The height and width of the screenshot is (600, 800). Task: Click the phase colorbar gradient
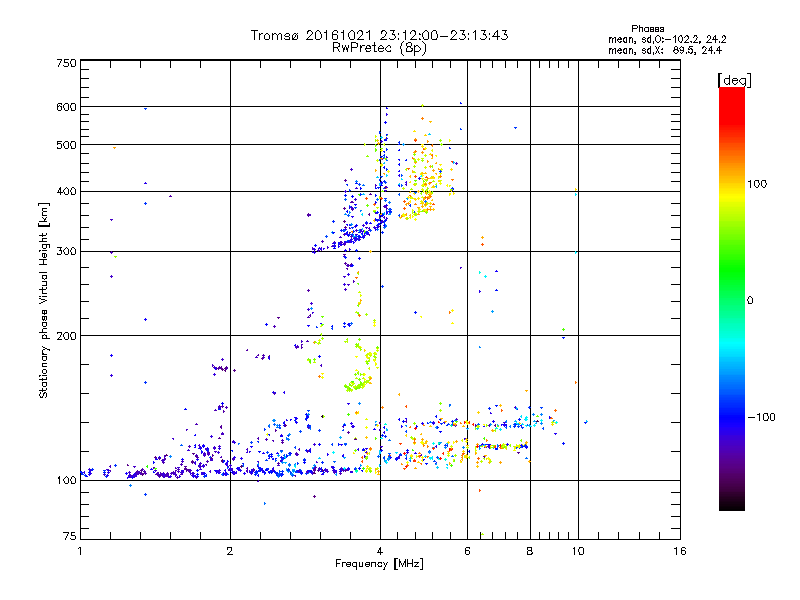(732, 298)
